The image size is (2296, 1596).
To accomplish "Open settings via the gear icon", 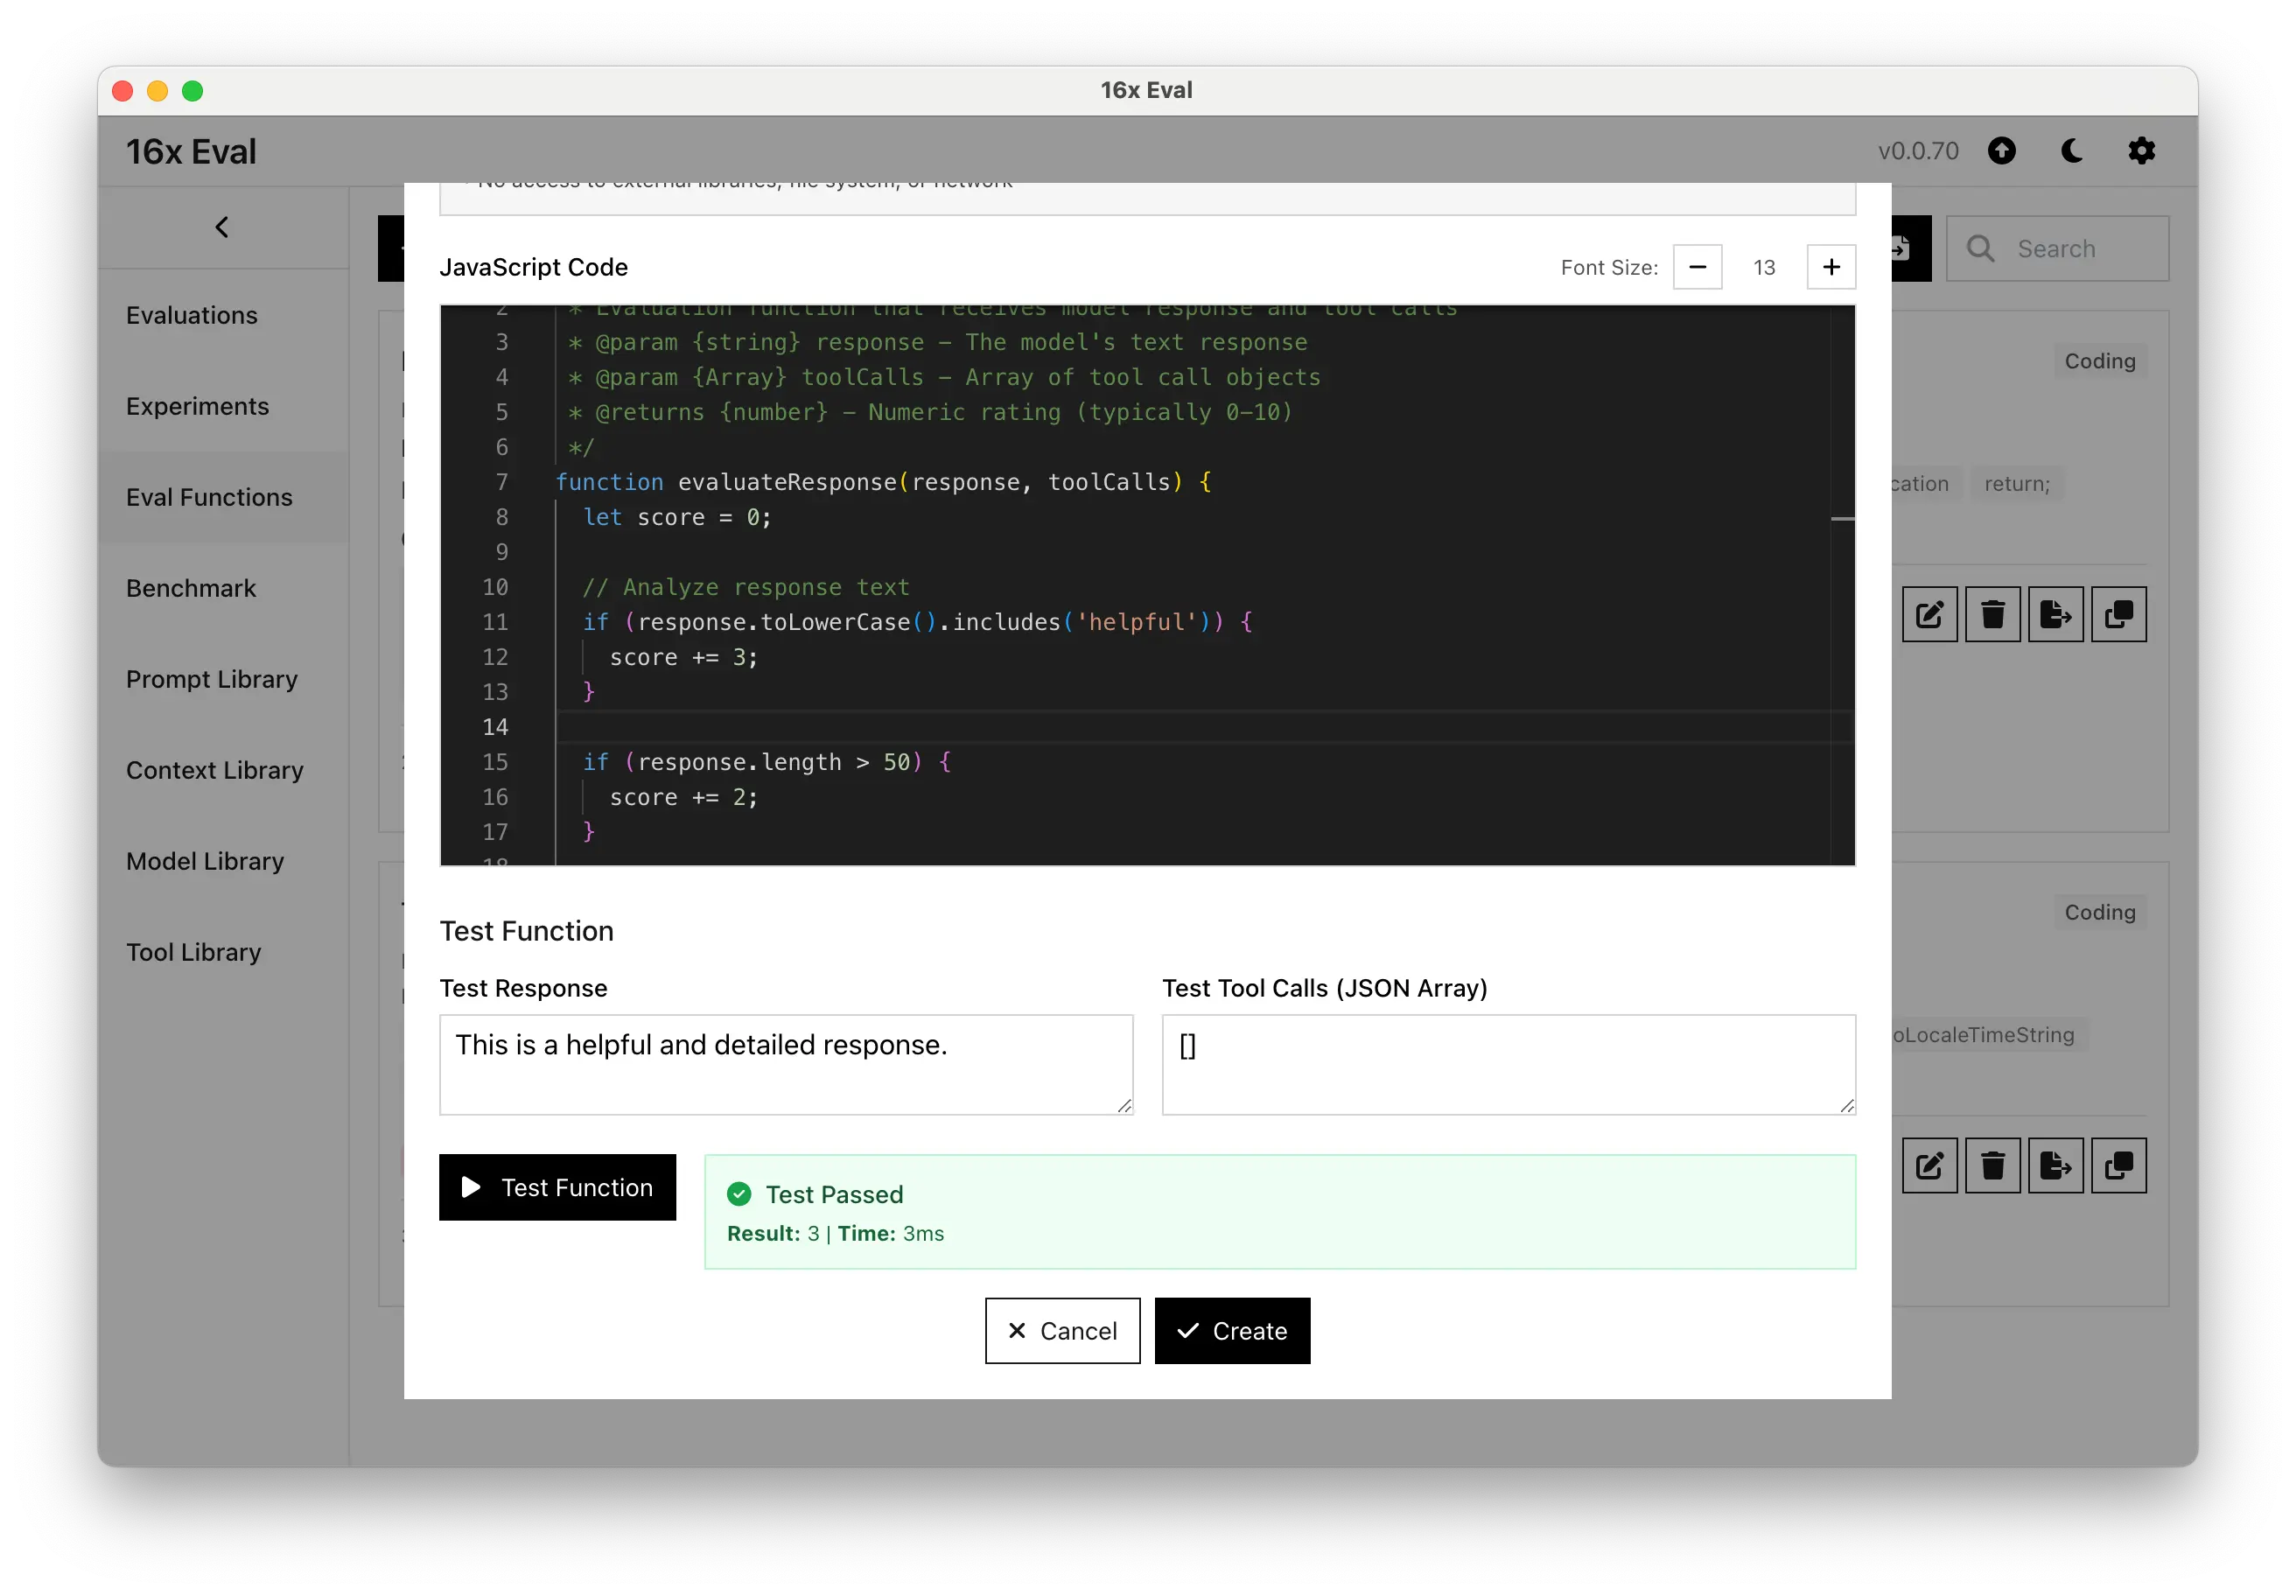I will coord(2141,151).
